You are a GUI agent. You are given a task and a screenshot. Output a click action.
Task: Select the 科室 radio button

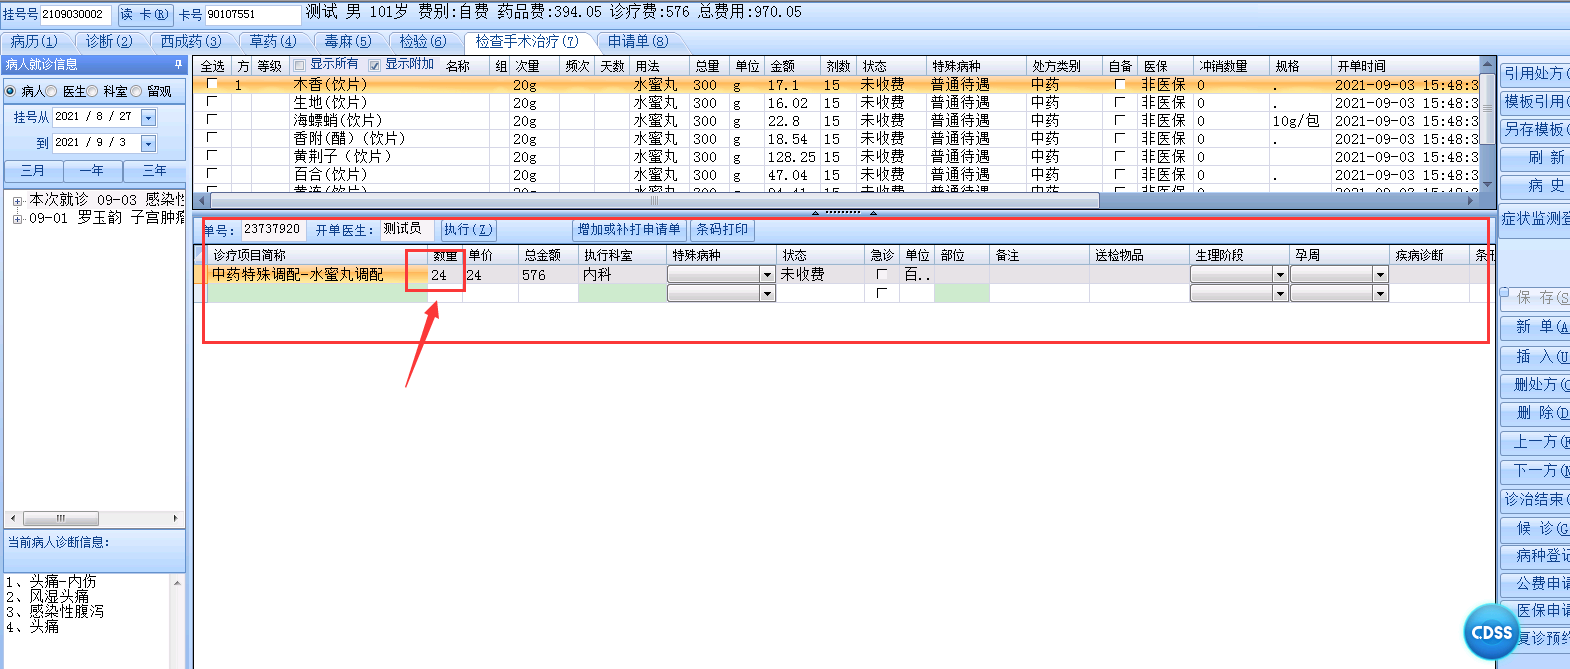click(x=94, y=91)
